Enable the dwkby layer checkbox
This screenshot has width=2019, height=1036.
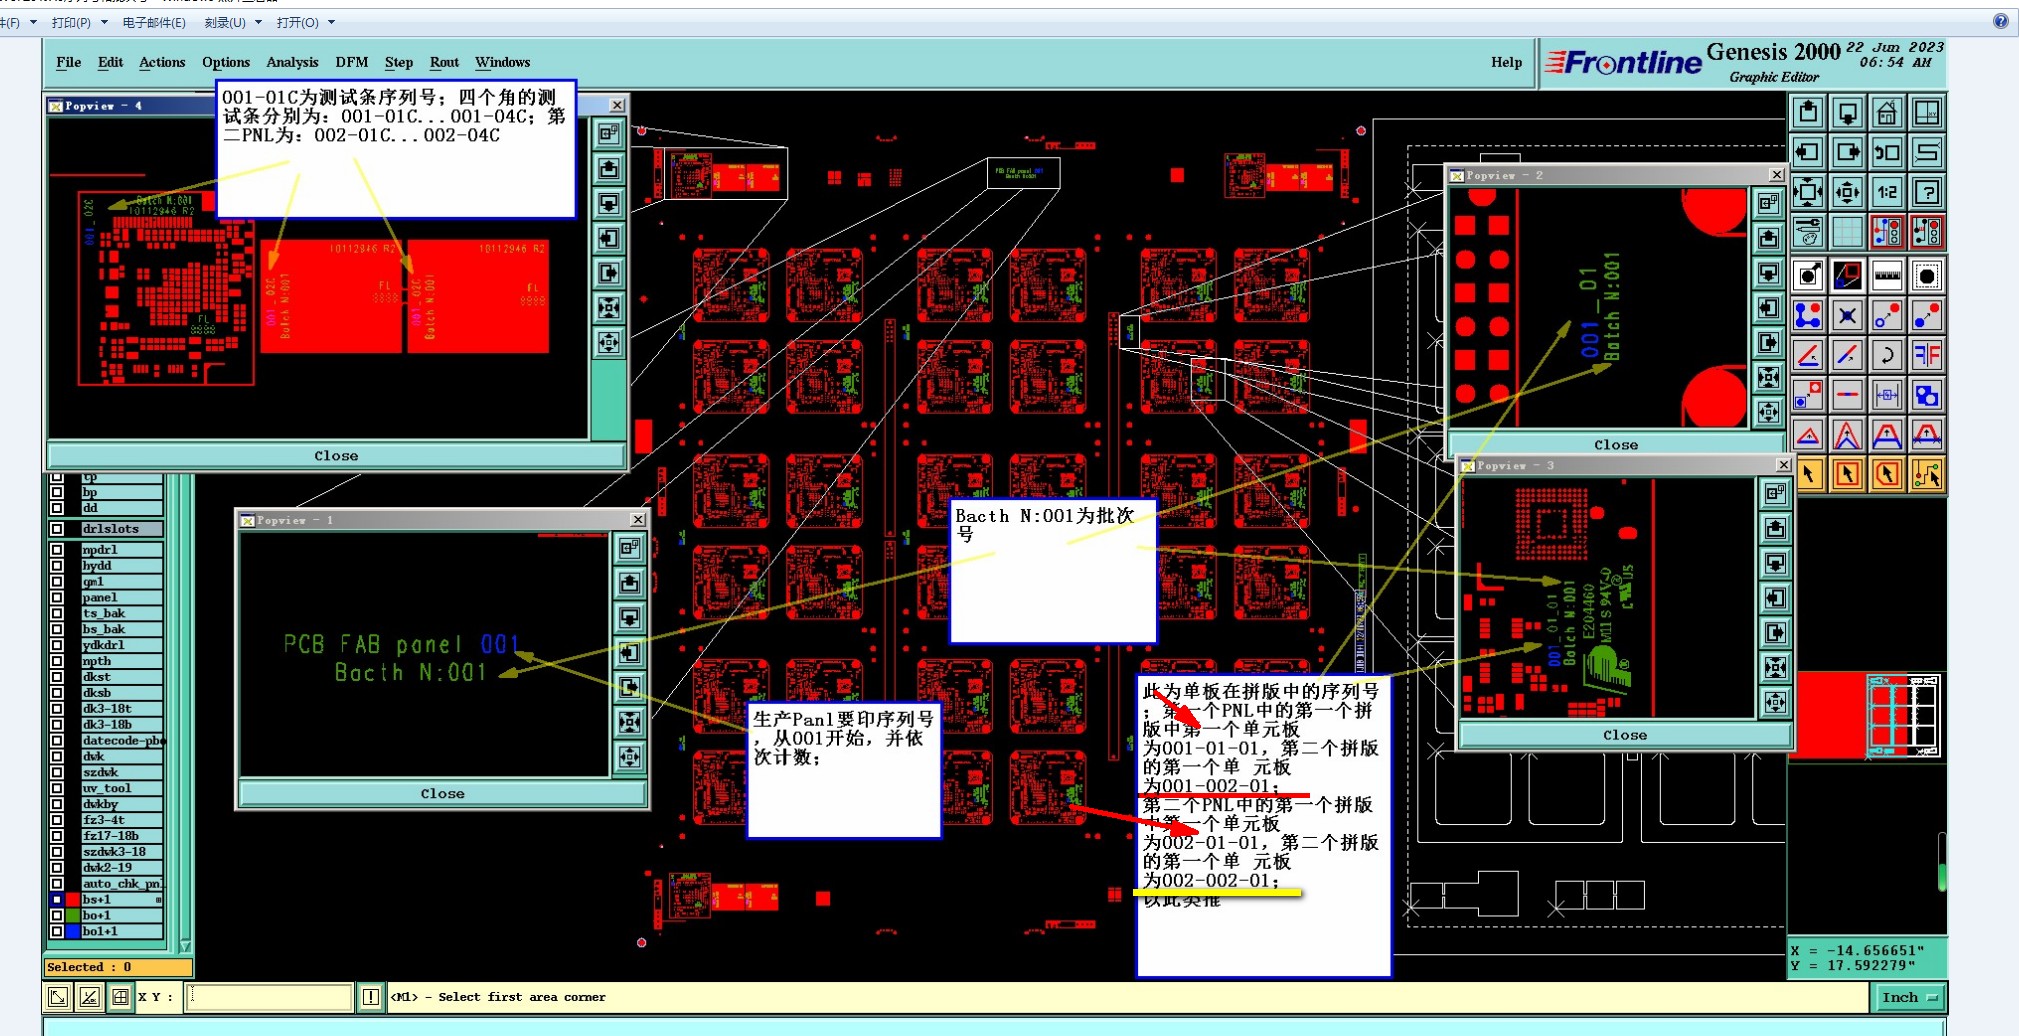(57, 804)
